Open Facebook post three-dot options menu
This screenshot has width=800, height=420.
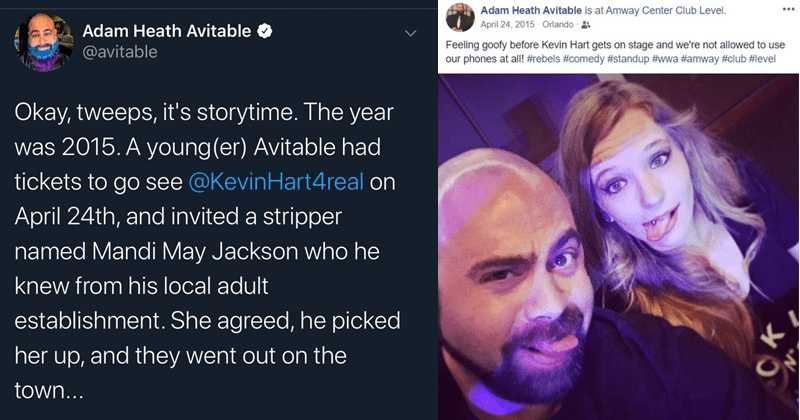[x=786, y=7]
